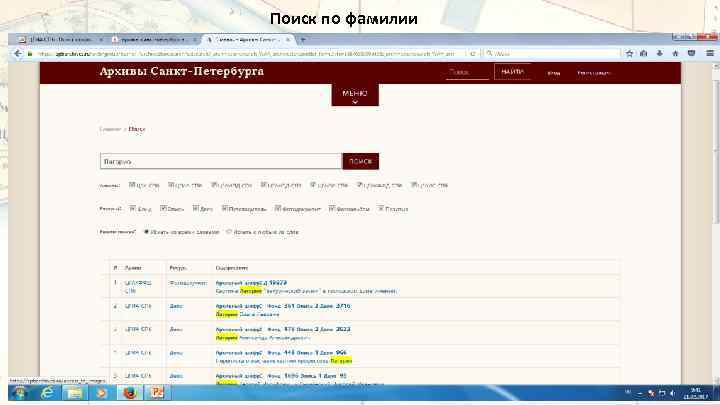Open link ending with Дело 966
The image size is (720, 405).
click(281, 353)
